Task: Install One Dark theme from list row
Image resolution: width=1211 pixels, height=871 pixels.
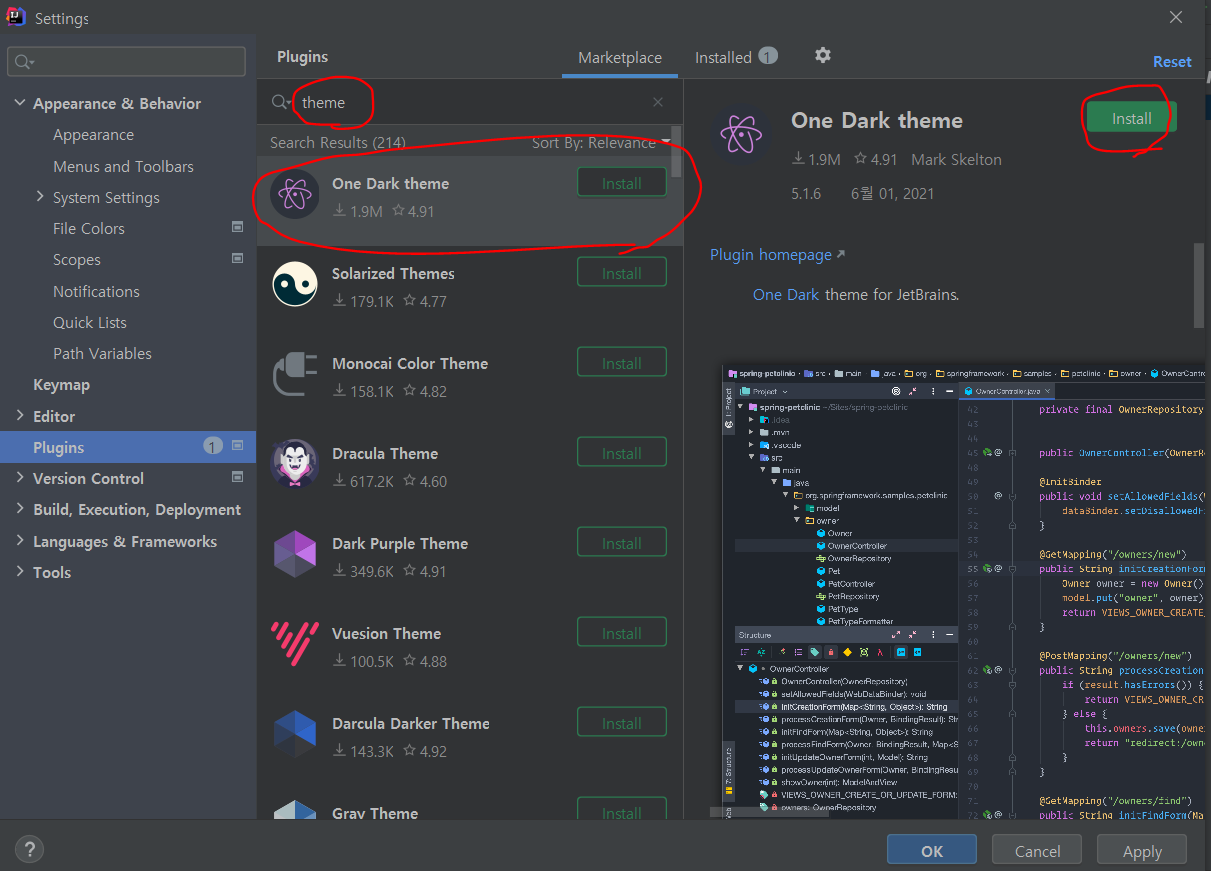Action: 622,183
